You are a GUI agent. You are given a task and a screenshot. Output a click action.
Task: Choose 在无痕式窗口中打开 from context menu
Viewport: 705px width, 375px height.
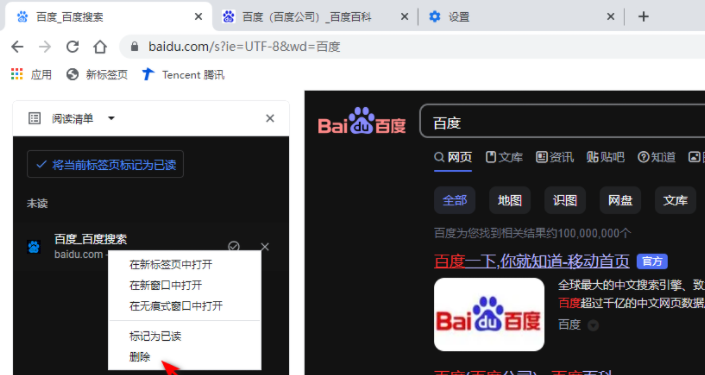point(184,306)
